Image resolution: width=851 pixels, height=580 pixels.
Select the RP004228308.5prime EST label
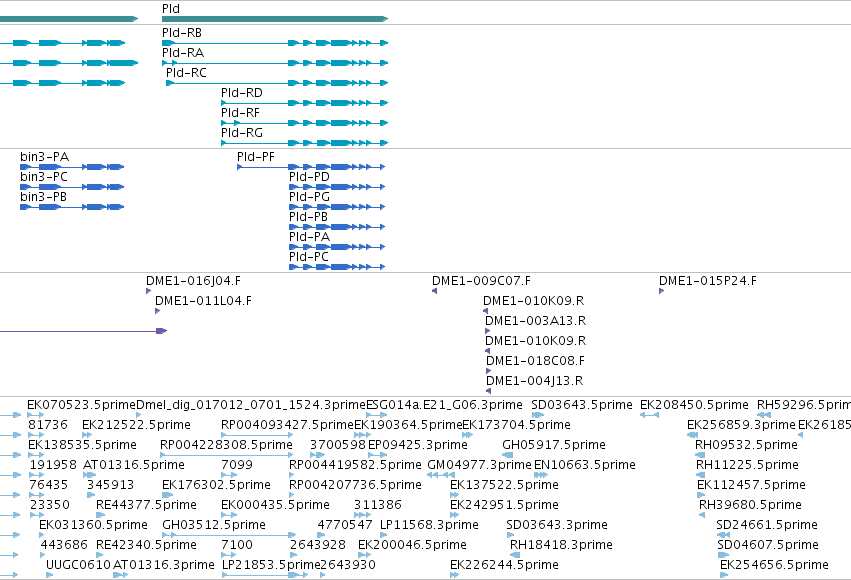(x=226, y=445)
